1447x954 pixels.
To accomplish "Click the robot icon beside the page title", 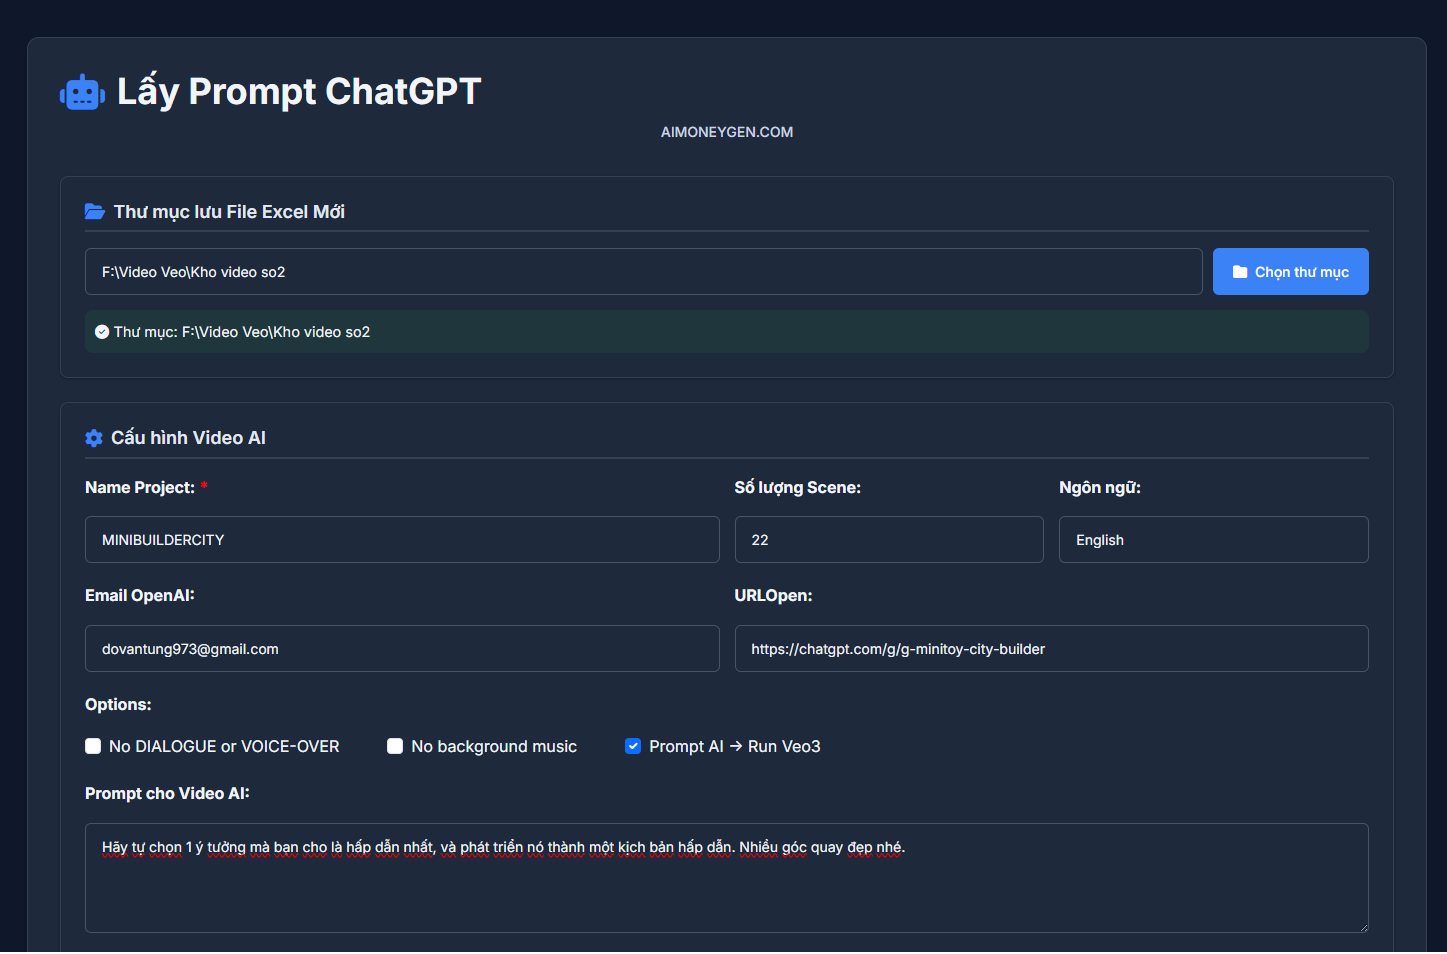I will [82, 93].
